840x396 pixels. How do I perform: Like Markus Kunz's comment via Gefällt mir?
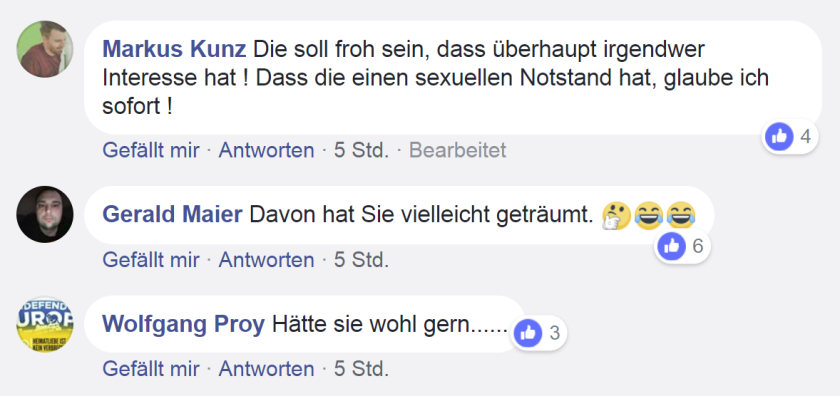(x=151, y=151)
